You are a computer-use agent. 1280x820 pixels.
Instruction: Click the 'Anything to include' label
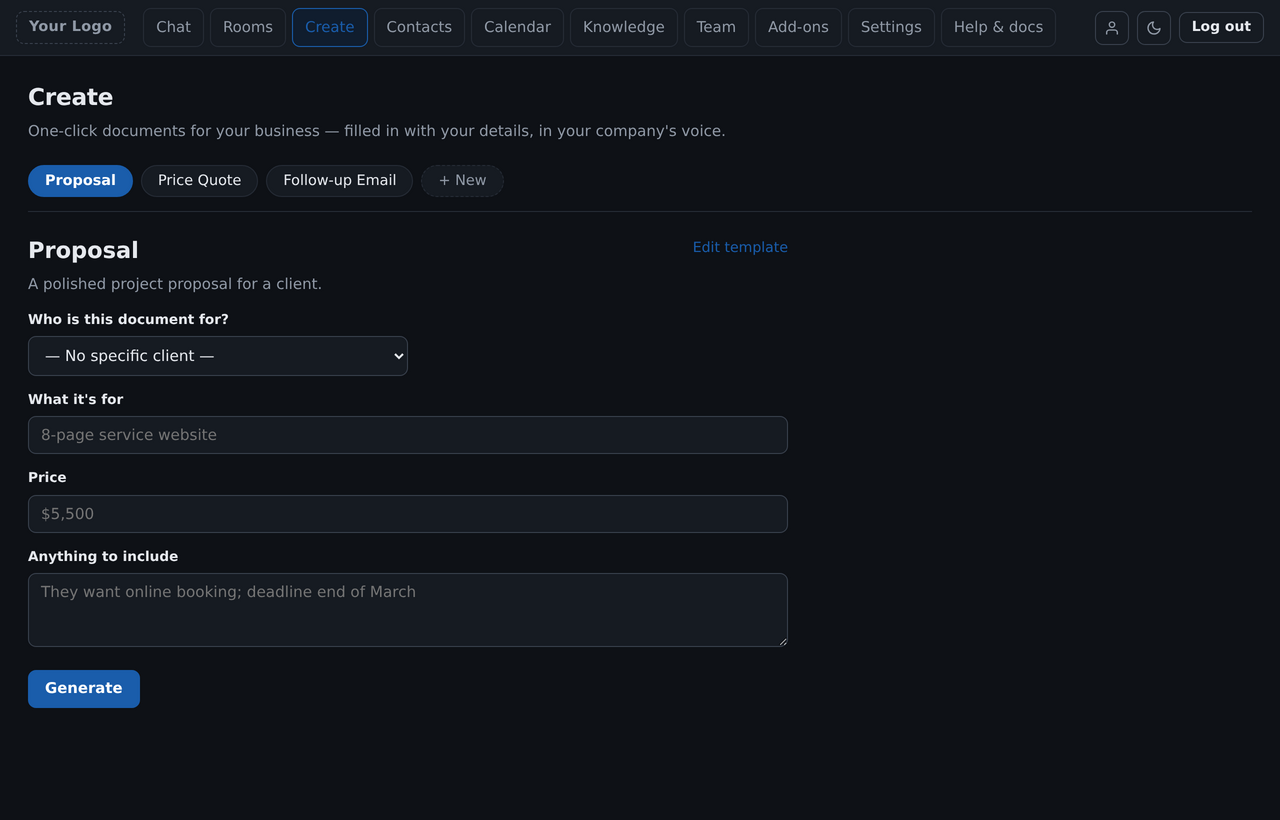tap(103, 556)
